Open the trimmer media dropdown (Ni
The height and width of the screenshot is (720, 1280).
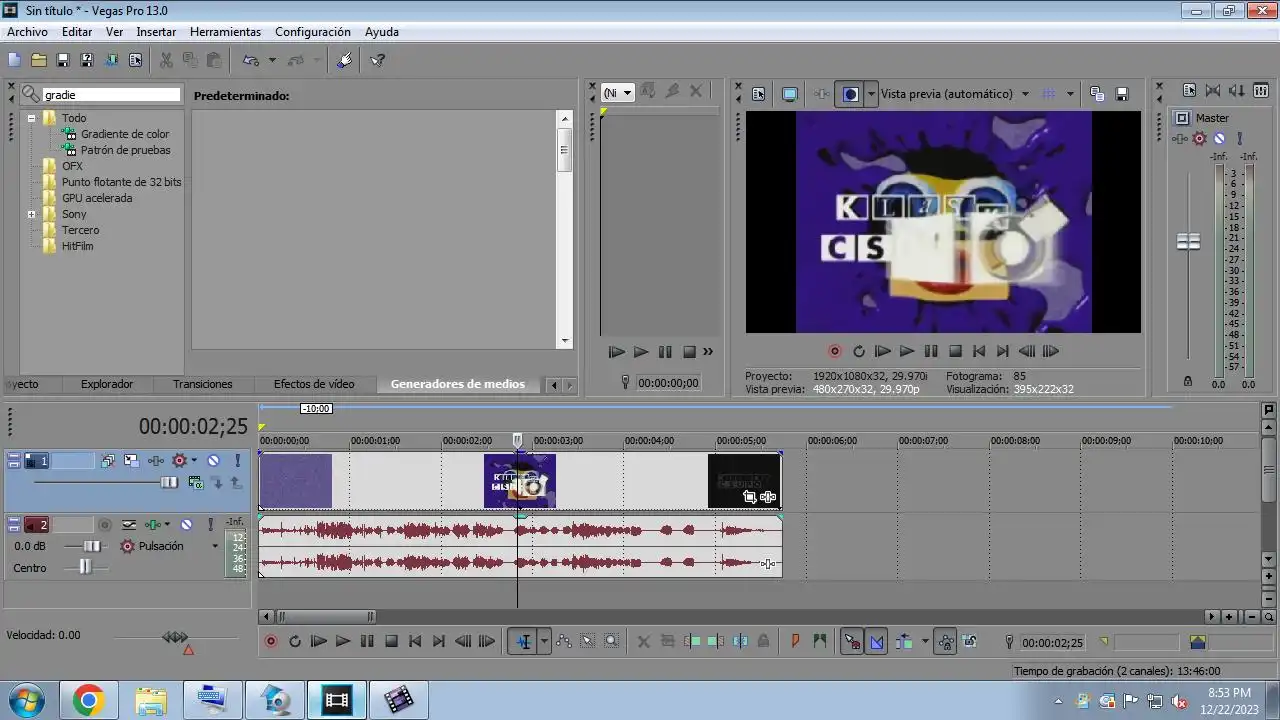tap(617, 93)
